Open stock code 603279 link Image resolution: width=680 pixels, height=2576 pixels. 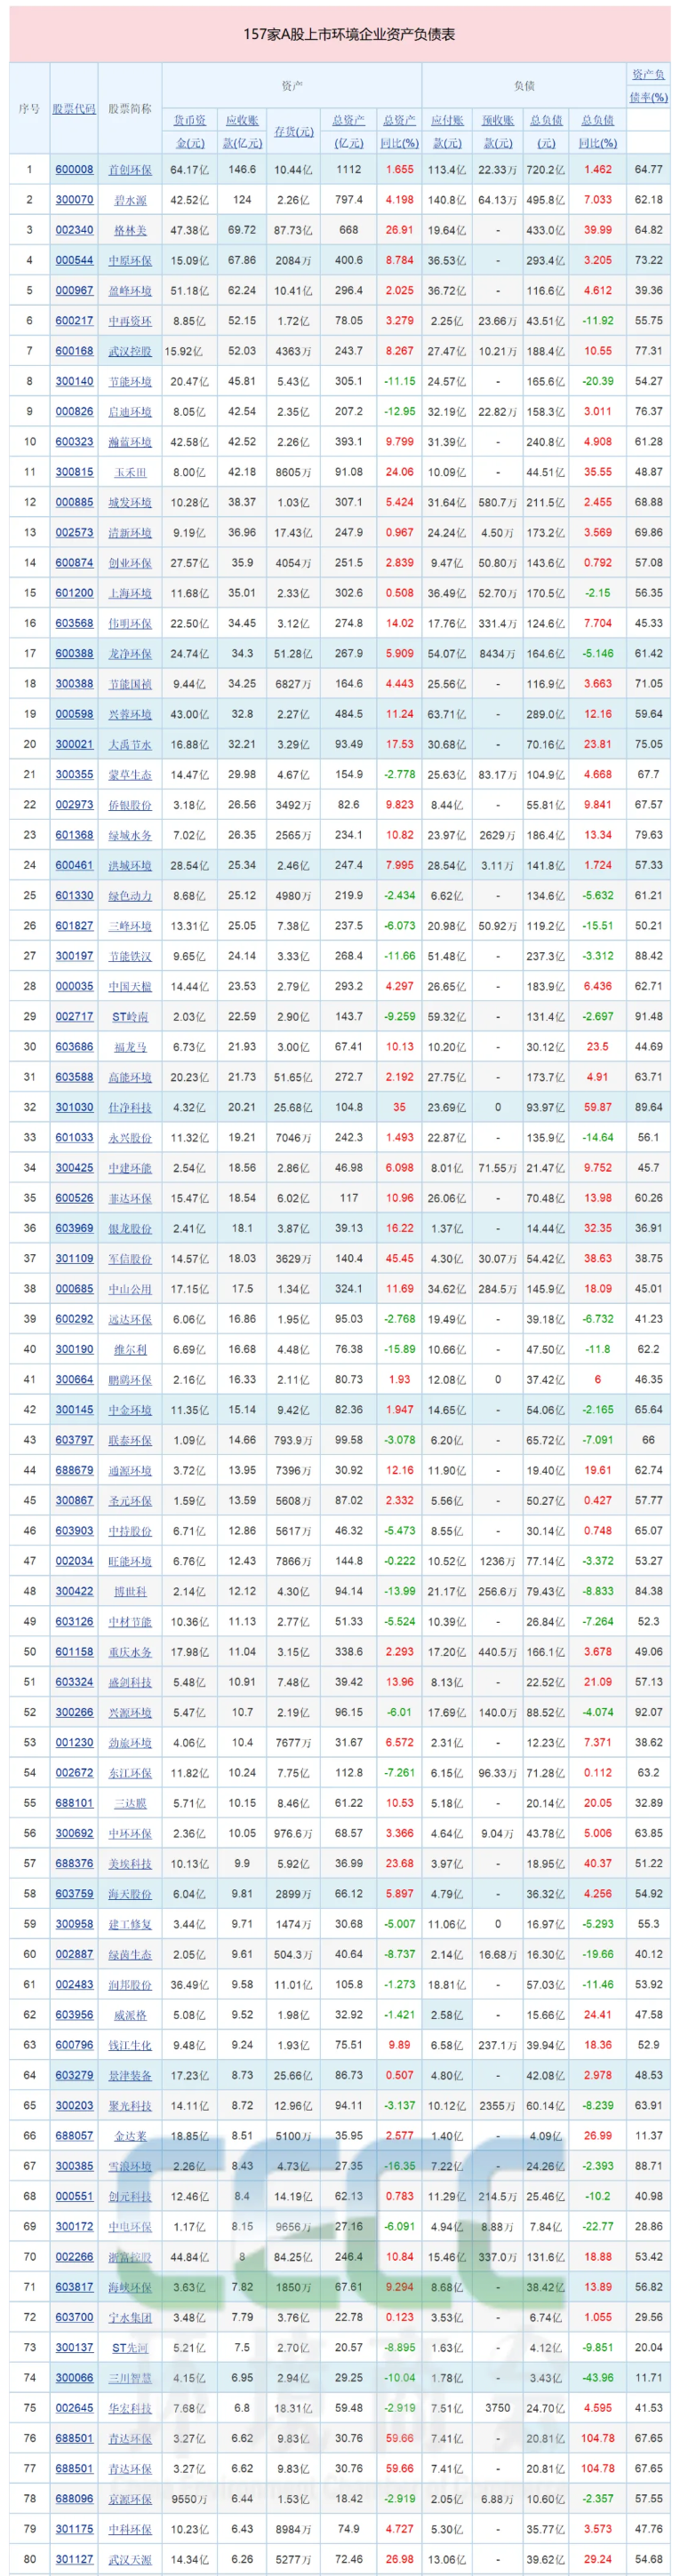click(74, 2075)
